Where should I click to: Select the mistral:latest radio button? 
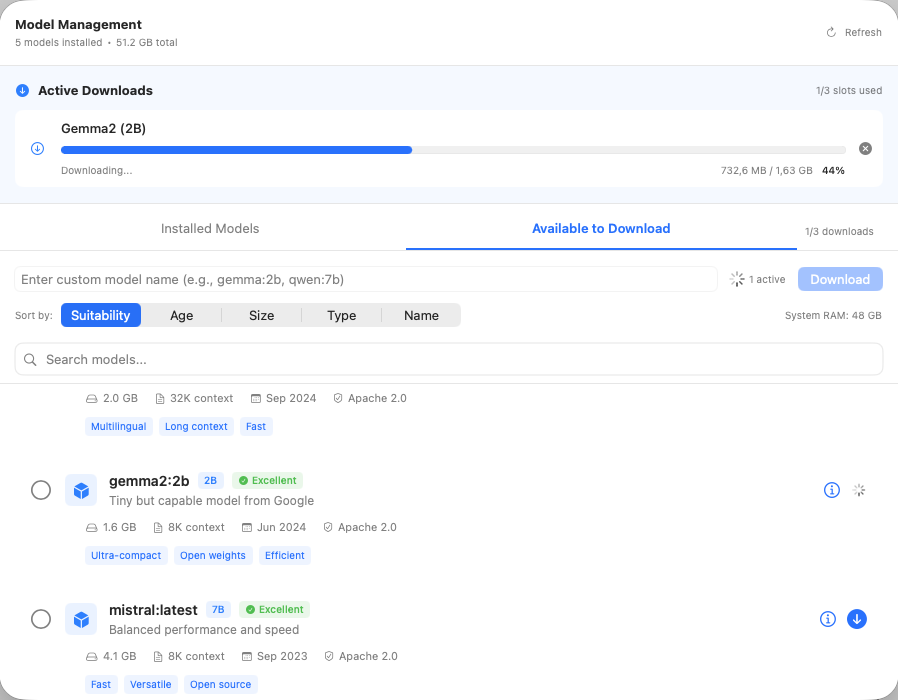[41, 619]
